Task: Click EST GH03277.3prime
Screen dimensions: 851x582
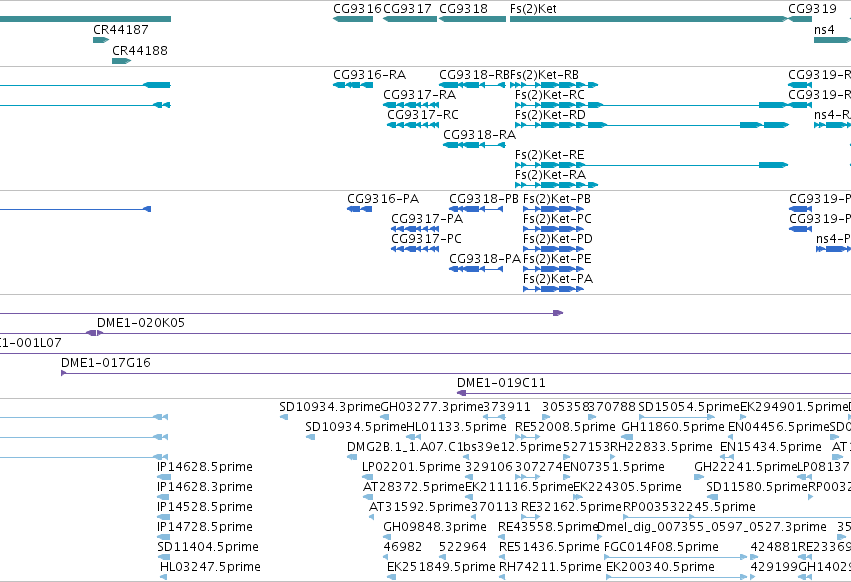Action: (x=384, y=417)
